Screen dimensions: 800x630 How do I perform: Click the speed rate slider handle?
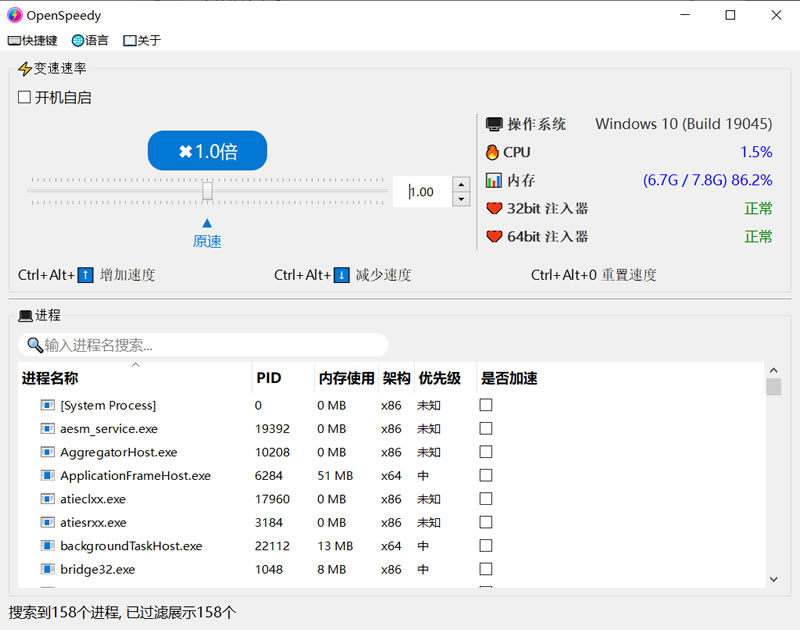(x=207, y=191)
